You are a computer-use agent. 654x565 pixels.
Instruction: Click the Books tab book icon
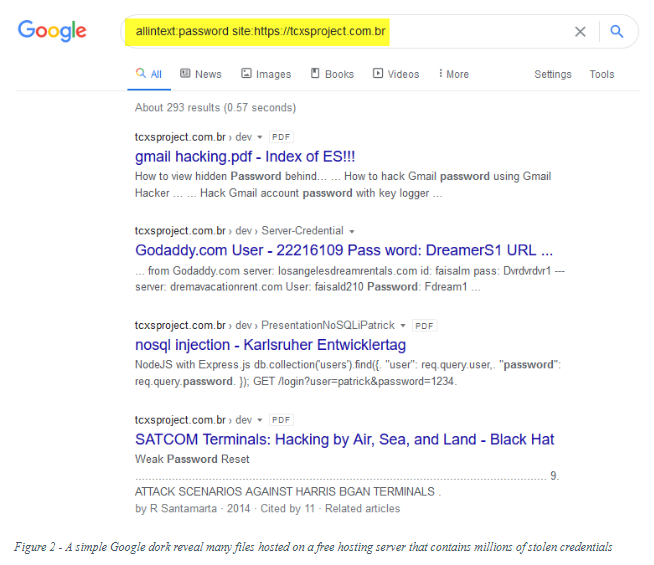coord(315,73)
